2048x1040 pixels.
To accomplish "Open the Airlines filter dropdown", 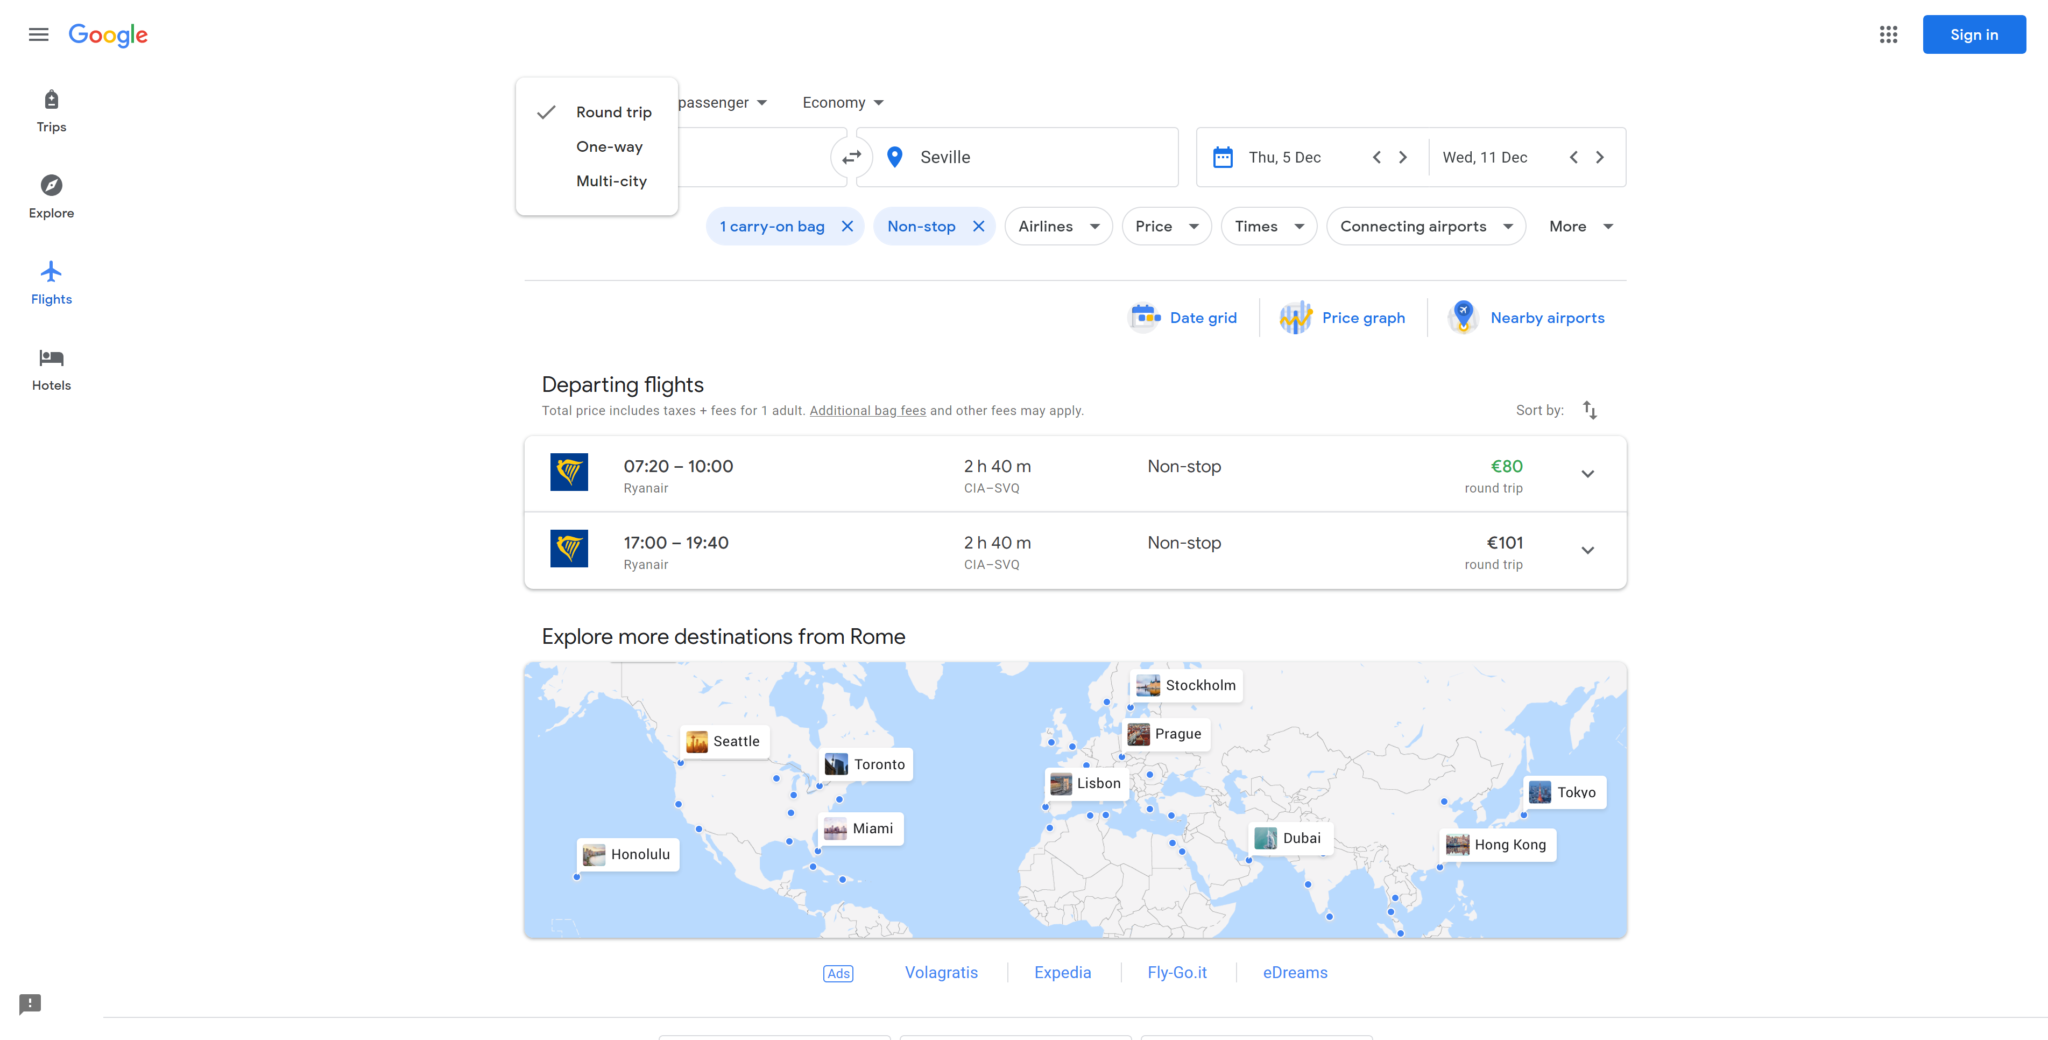I will 1059,226.
